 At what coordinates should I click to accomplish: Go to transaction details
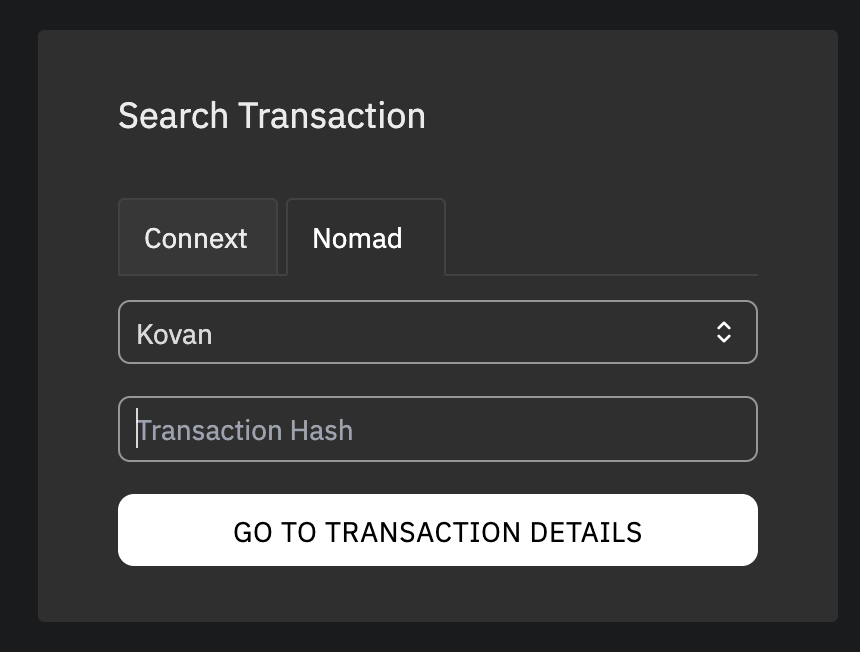(x=437, y=531)
